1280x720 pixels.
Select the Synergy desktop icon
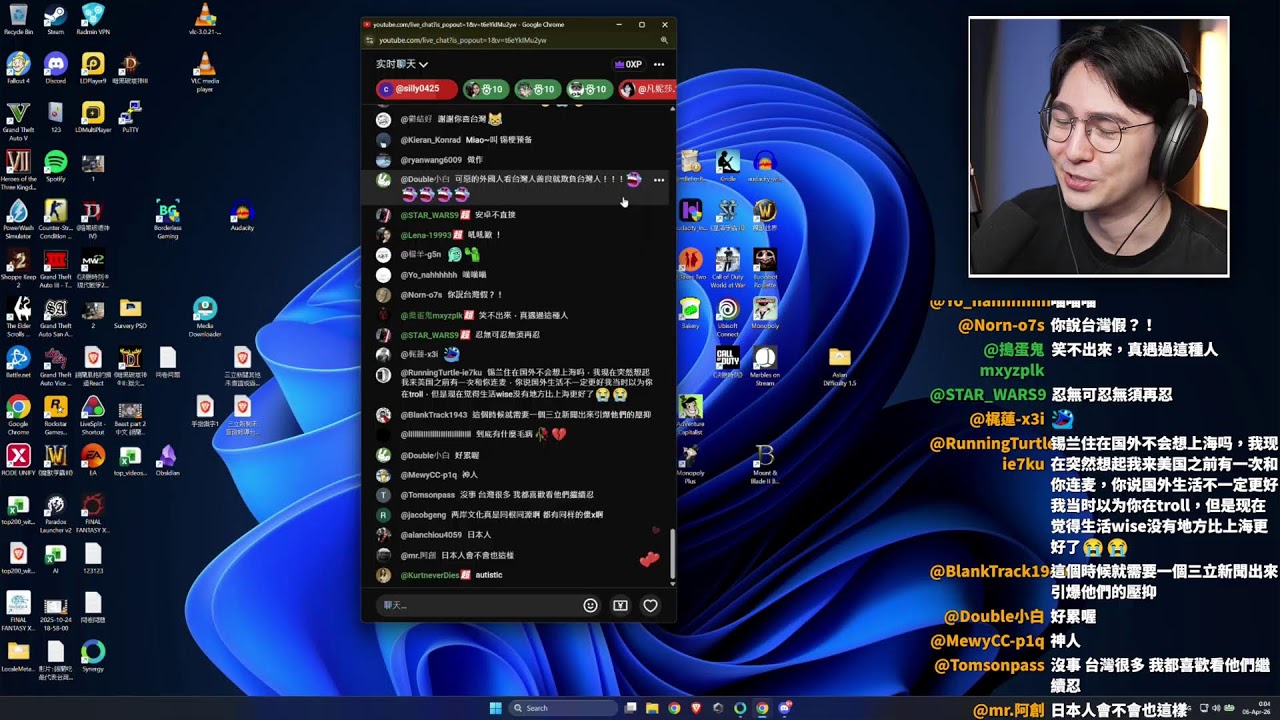click(93, 656)
